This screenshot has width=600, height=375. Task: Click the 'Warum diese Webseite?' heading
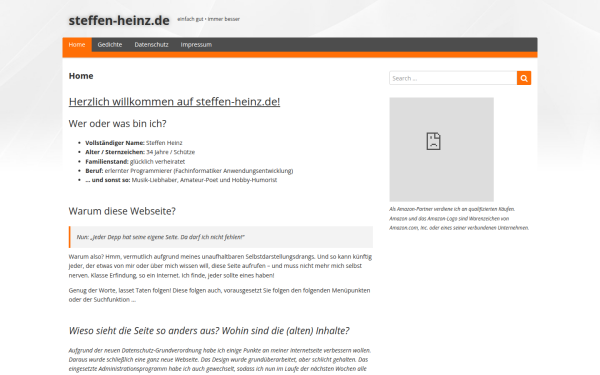(x=122, y=211)
